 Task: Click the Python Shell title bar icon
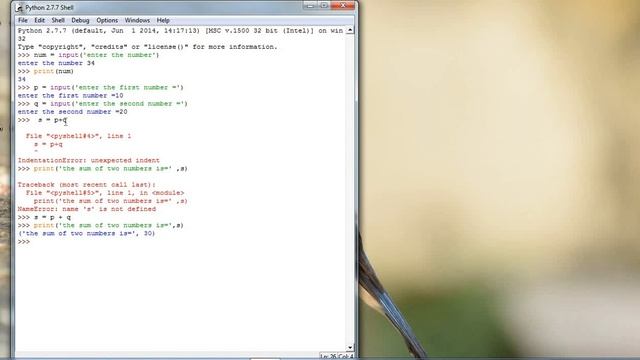pyautogui.click(x=19, y=8)
